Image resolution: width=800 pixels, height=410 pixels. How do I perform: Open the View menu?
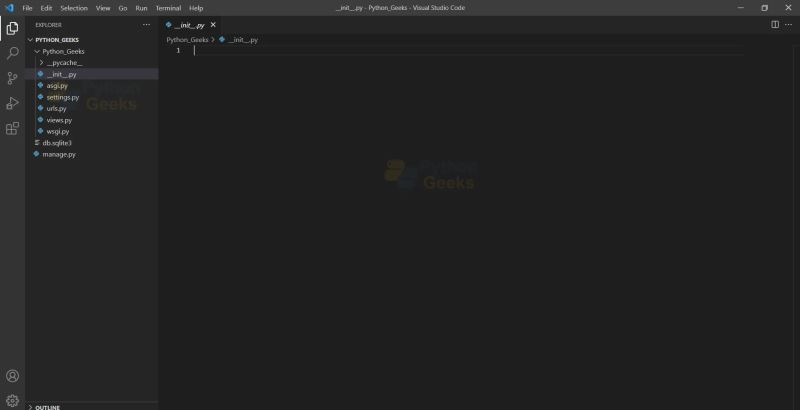103,8
